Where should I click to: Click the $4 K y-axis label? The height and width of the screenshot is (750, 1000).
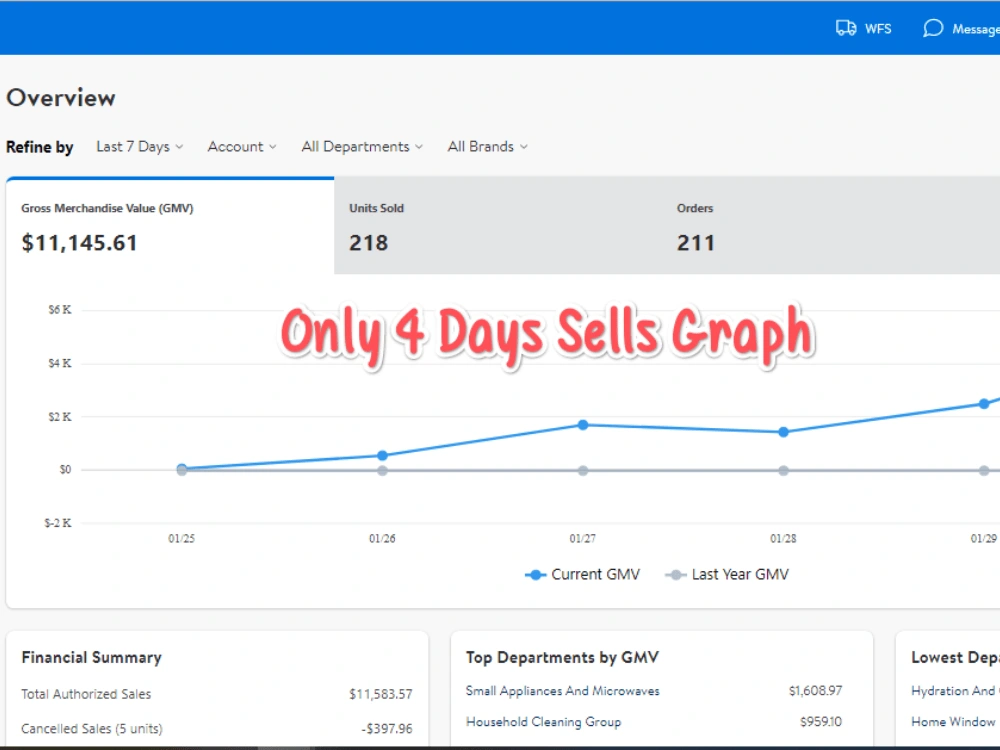click(x=60, y=364)
